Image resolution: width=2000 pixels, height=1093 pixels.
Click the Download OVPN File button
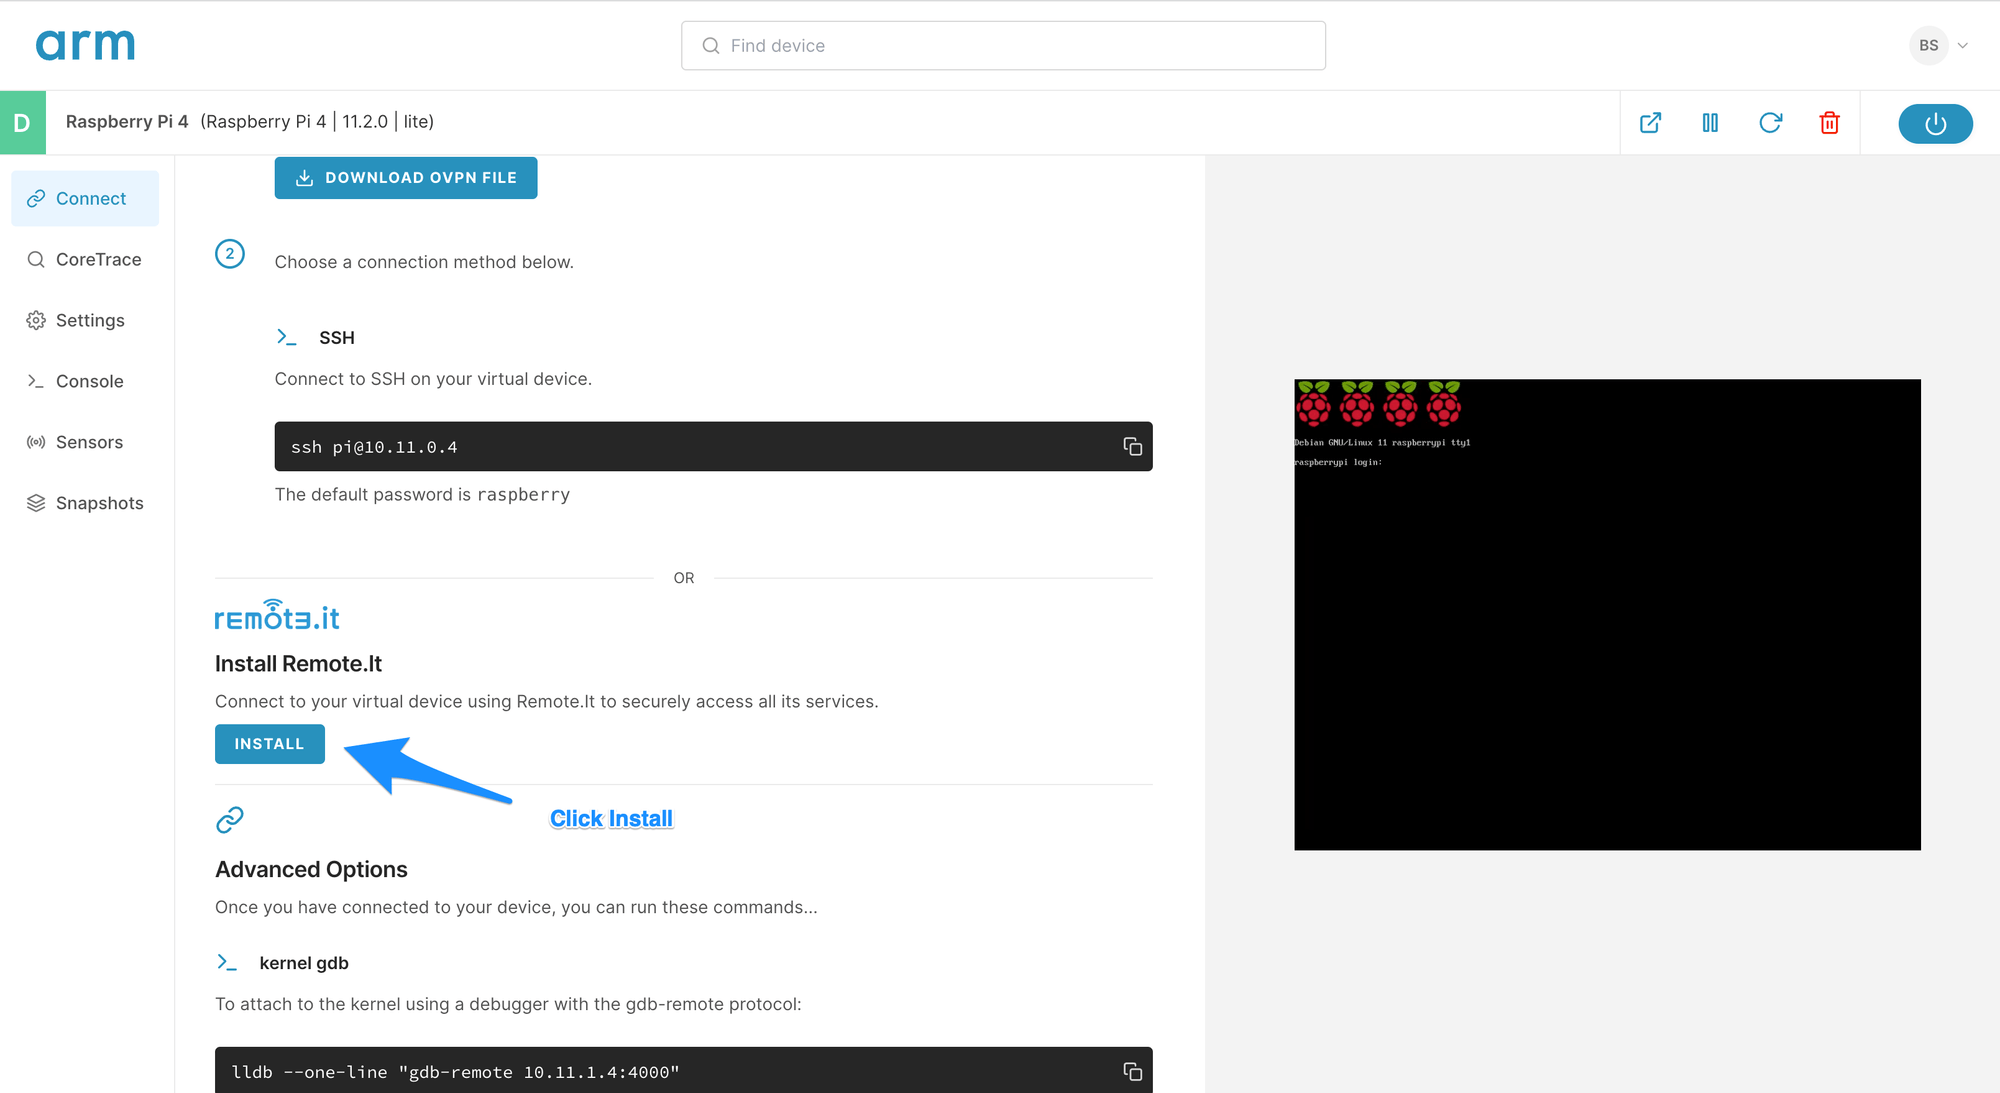[406, 178]
